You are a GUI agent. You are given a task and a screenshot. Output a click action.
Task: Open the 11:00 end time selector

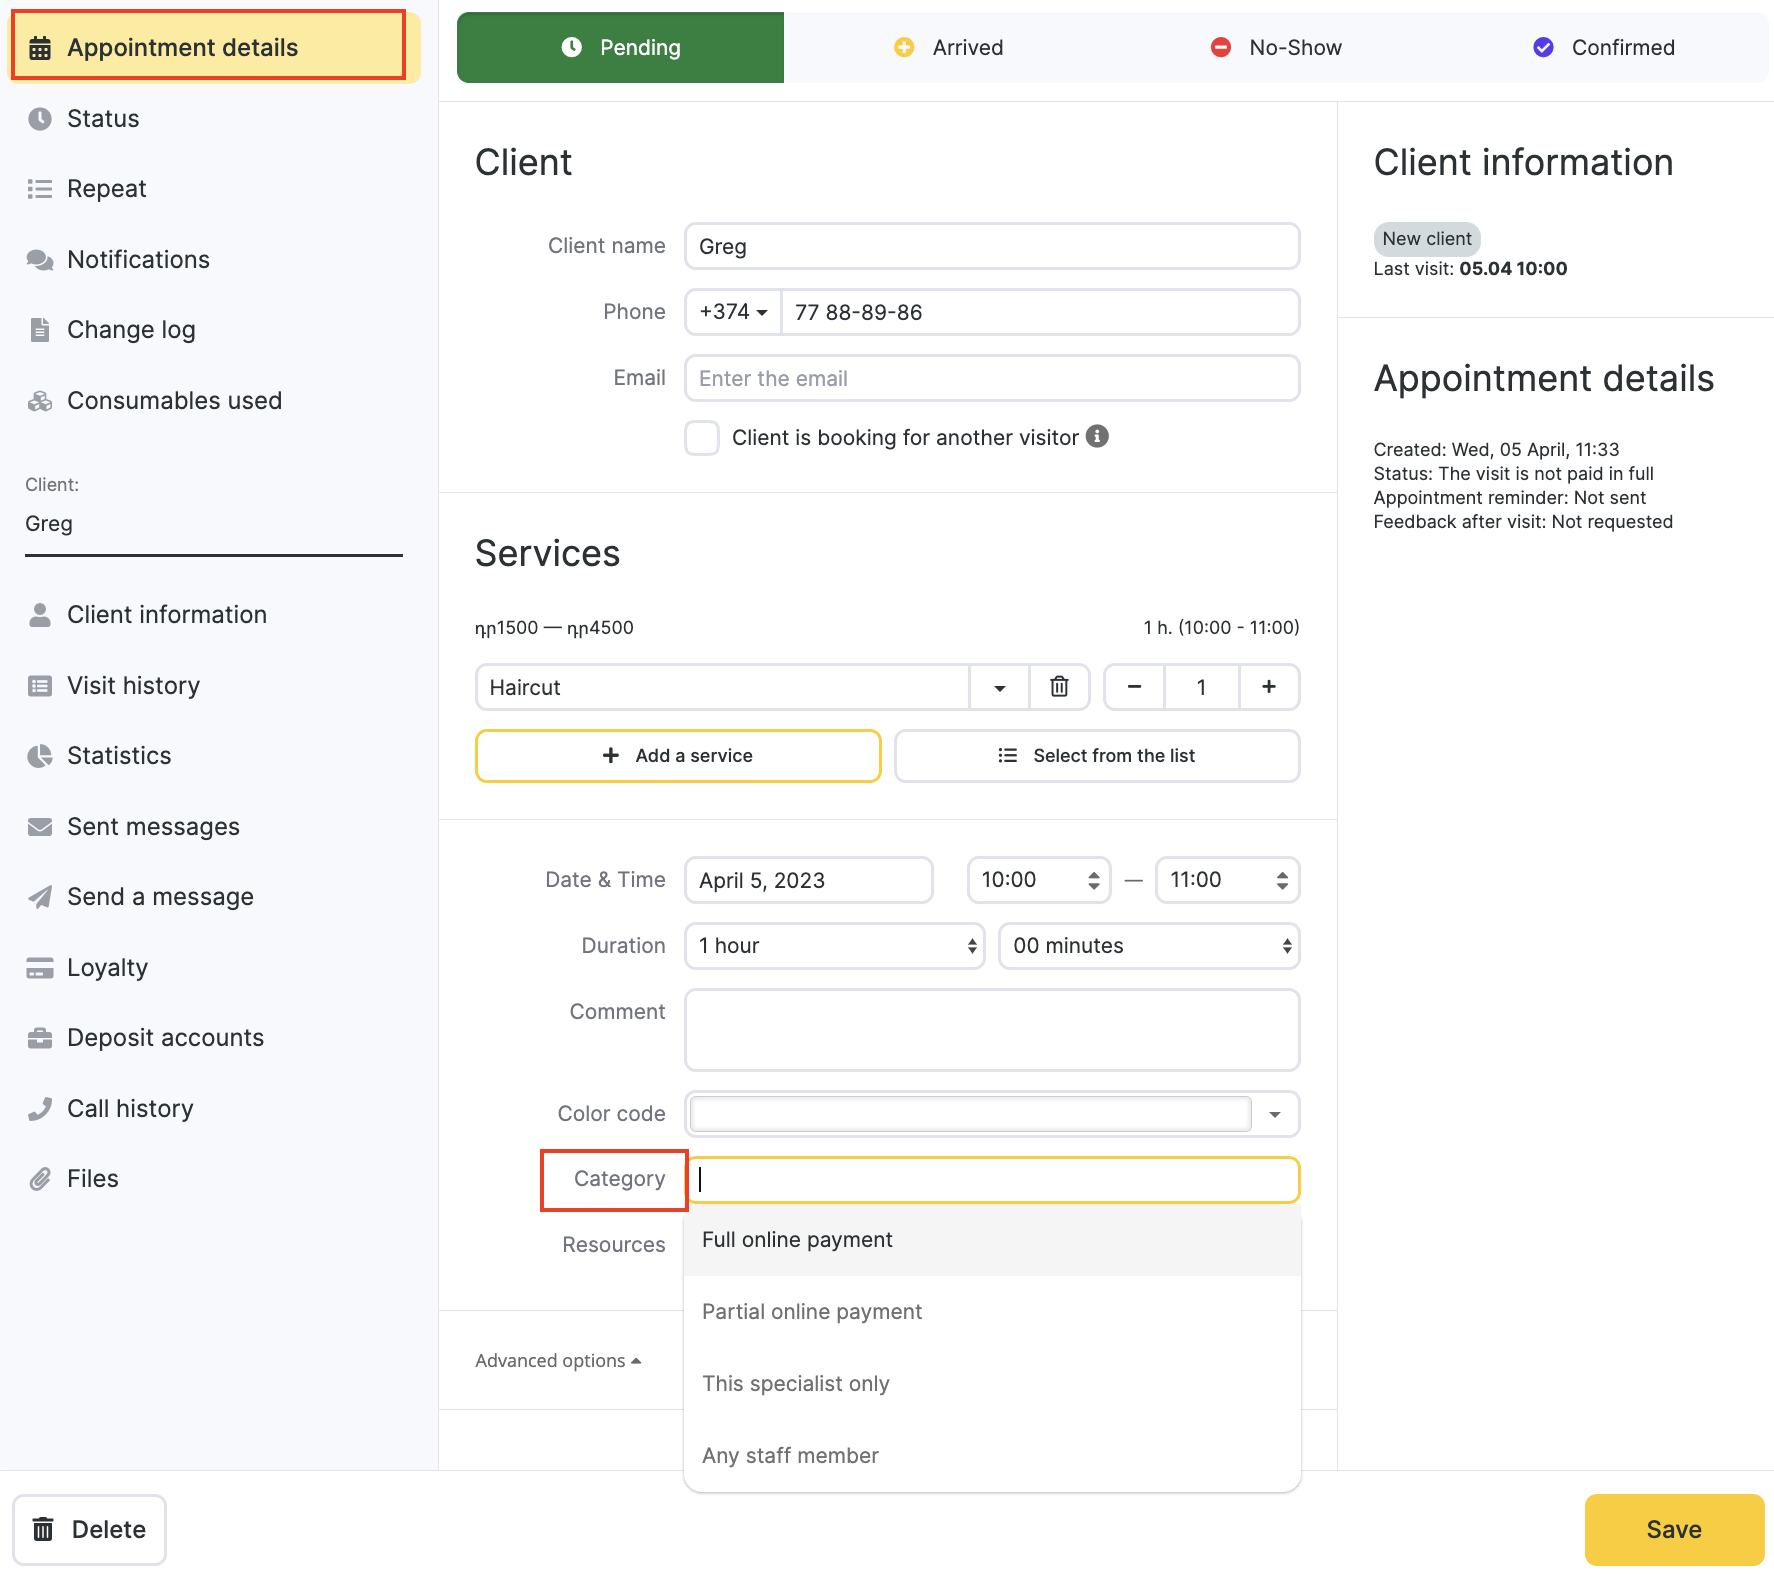1228,880
